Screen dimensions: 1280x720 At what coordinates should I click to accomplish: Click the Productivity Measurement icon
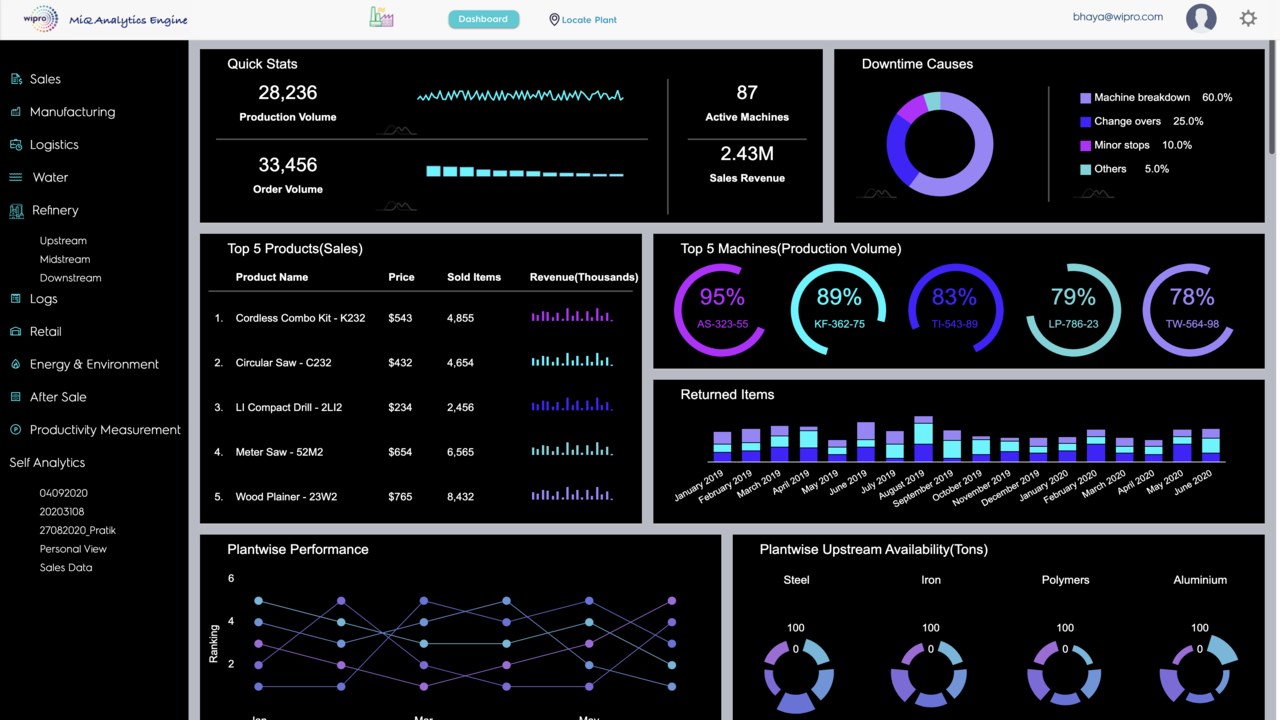click(x=16, y=430)
